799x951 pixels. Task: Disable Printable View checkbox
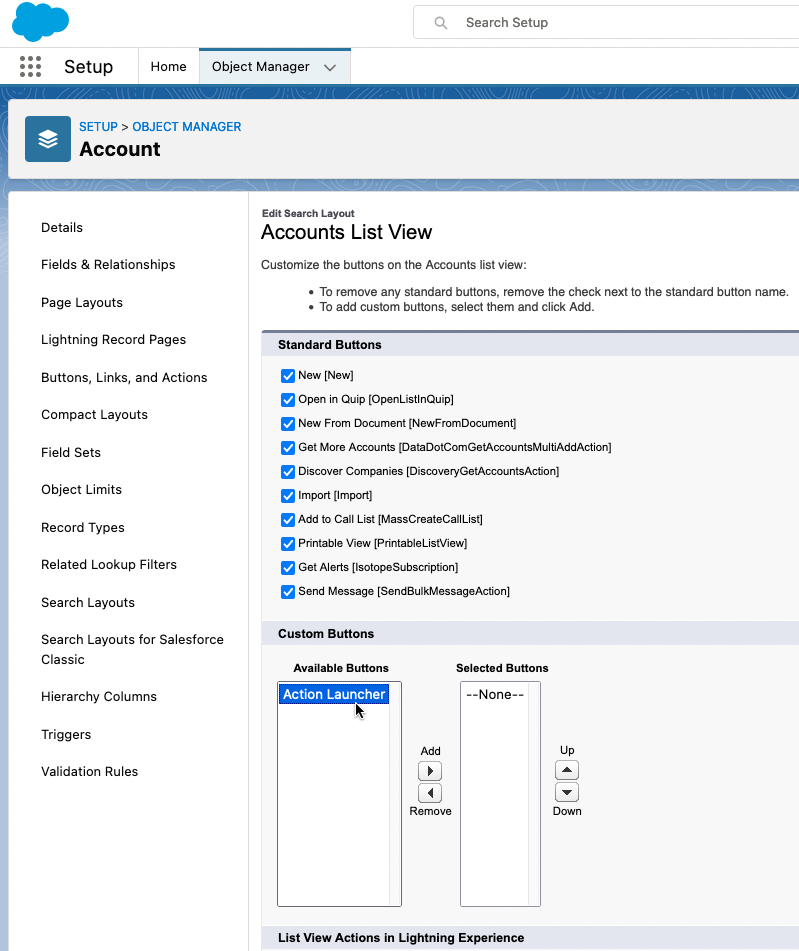click(x=288, y=543)
